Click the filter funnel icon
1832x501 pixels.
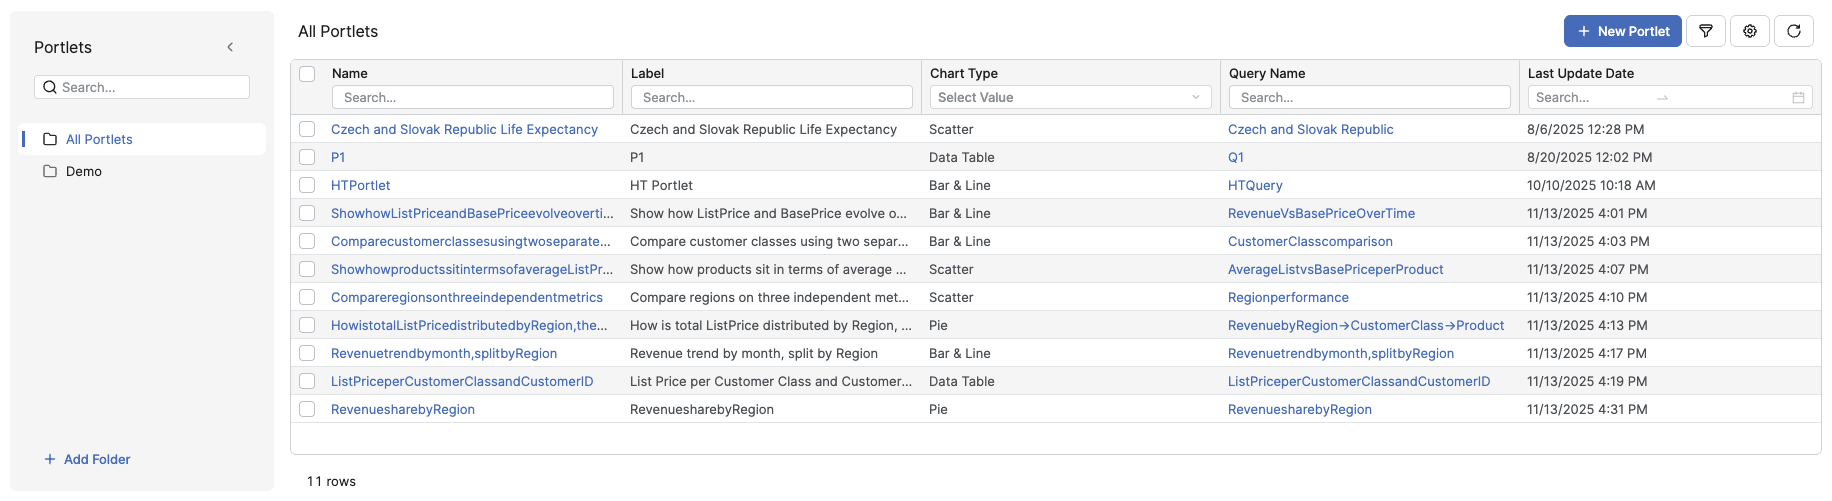(x=1706, y=31)
